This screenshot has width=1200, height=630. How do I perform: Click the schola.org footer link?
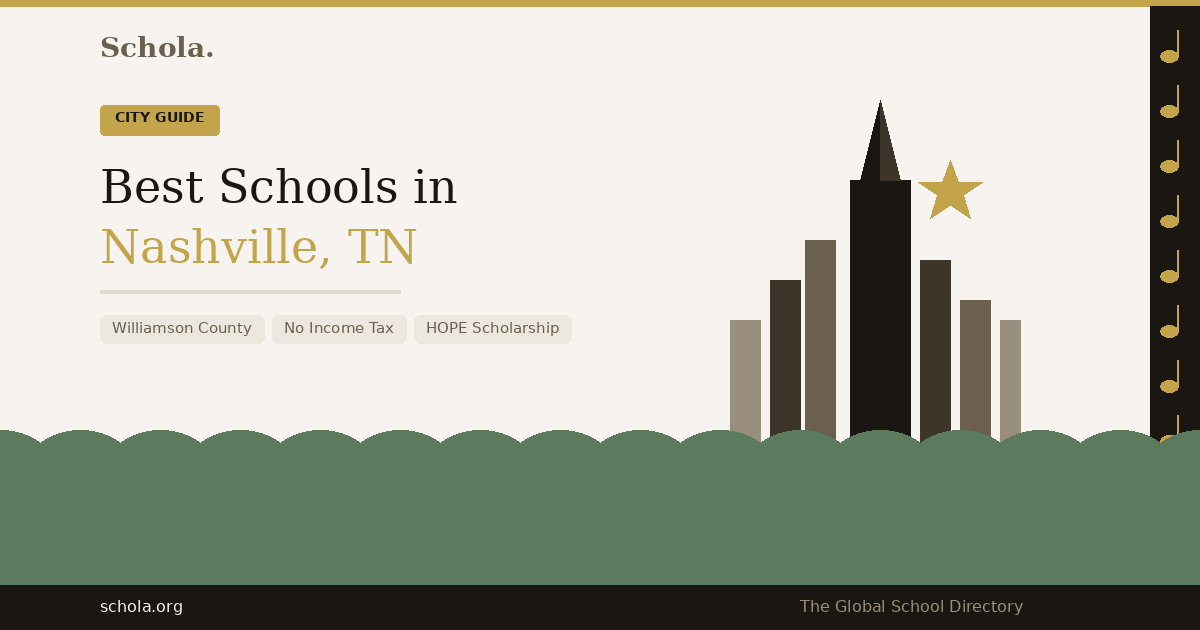pos(142,606)
